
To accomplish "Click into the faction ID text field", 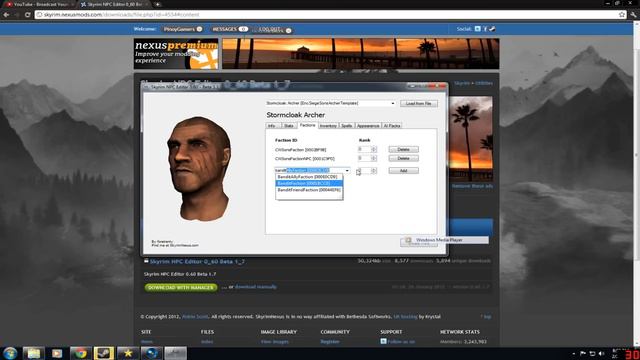I will pos(309,171).
